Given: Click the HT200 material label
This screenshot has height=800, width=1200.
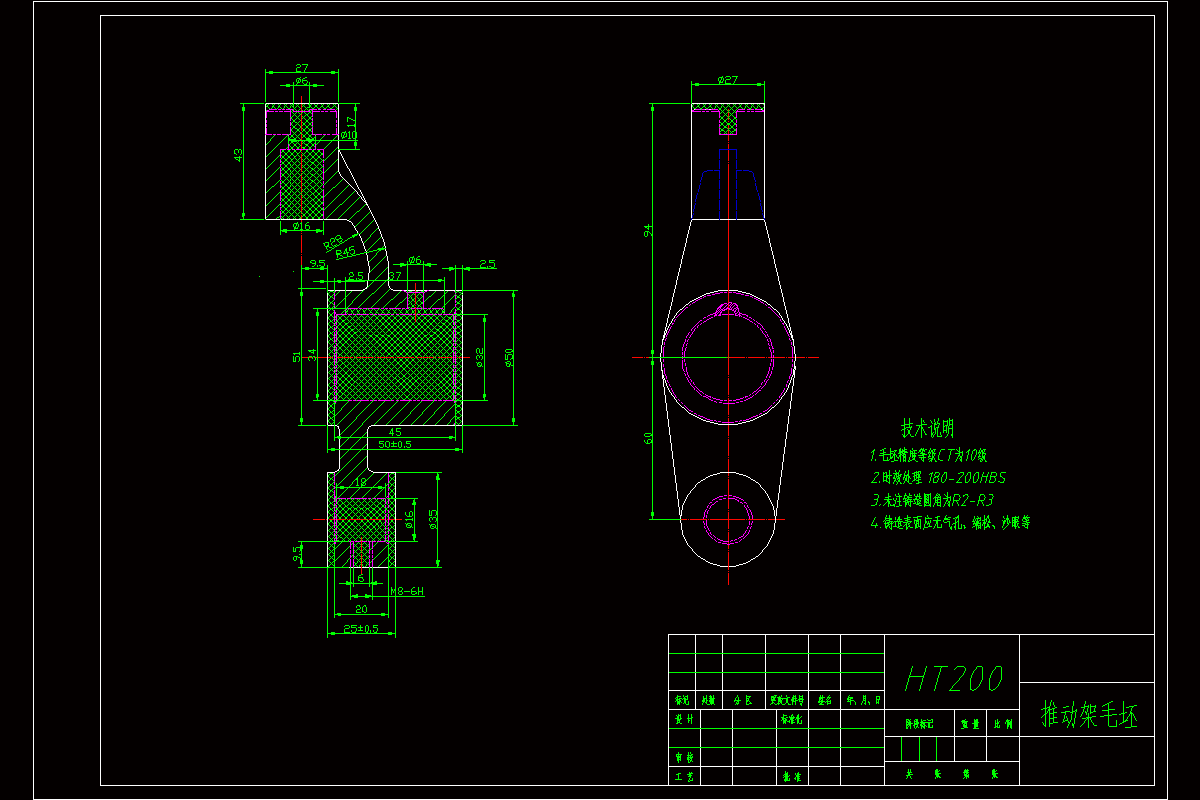Looking at the screenshot, I should (953, 679).
